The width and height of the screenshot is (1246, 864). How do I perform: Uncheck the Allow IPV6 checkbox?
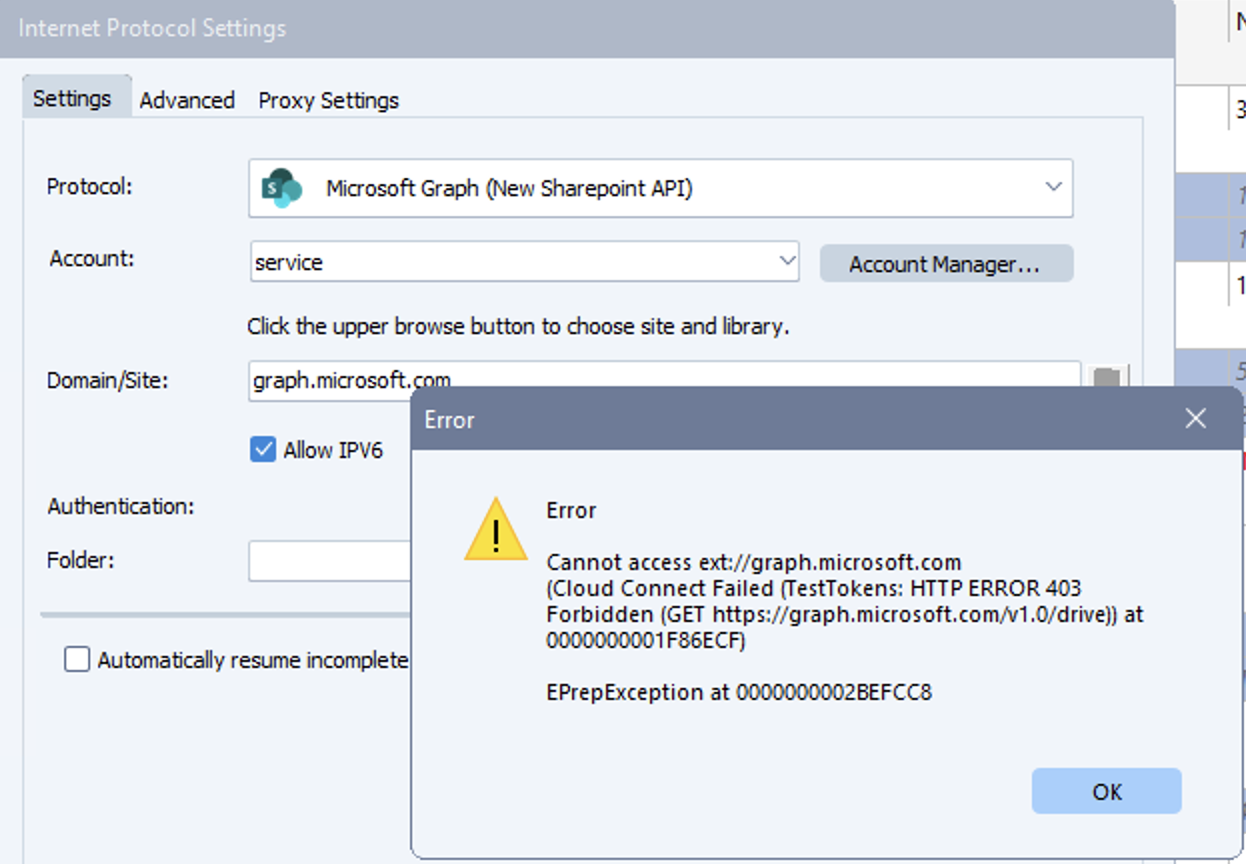(263, 450)
